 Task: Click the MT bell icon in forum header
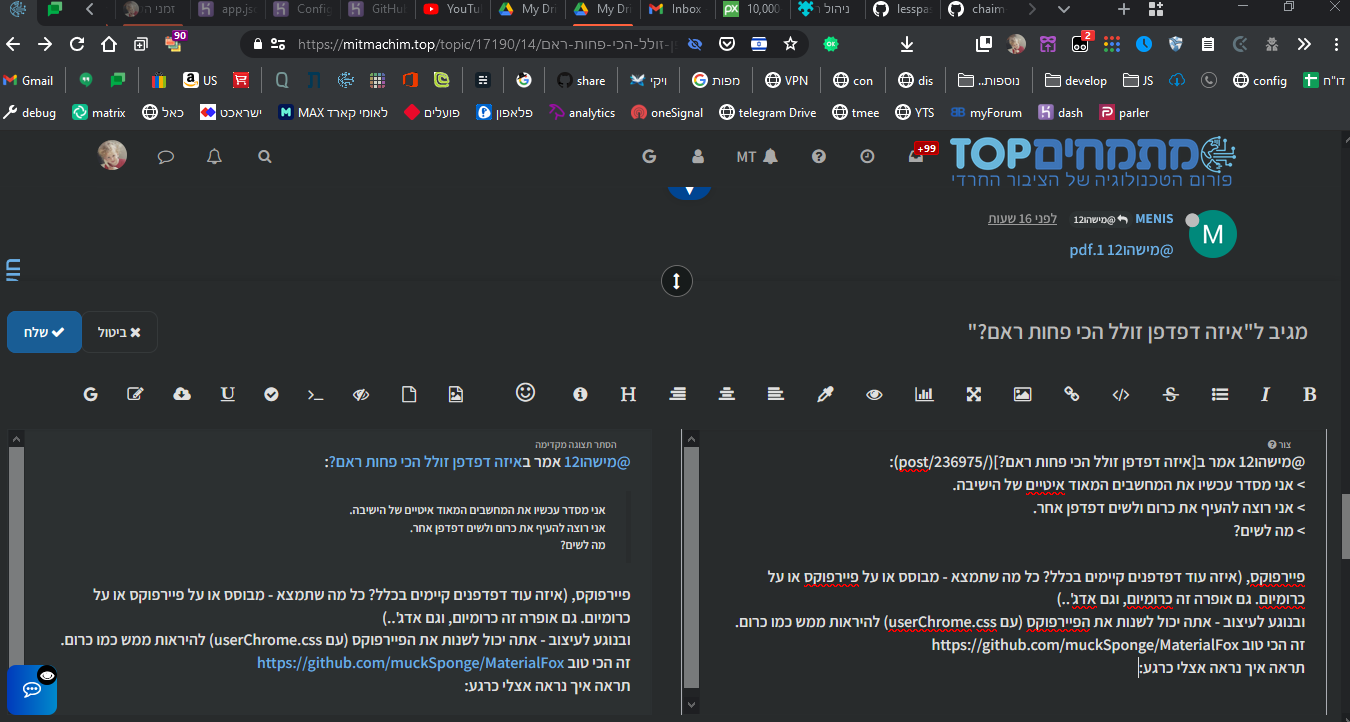[757, 157]
